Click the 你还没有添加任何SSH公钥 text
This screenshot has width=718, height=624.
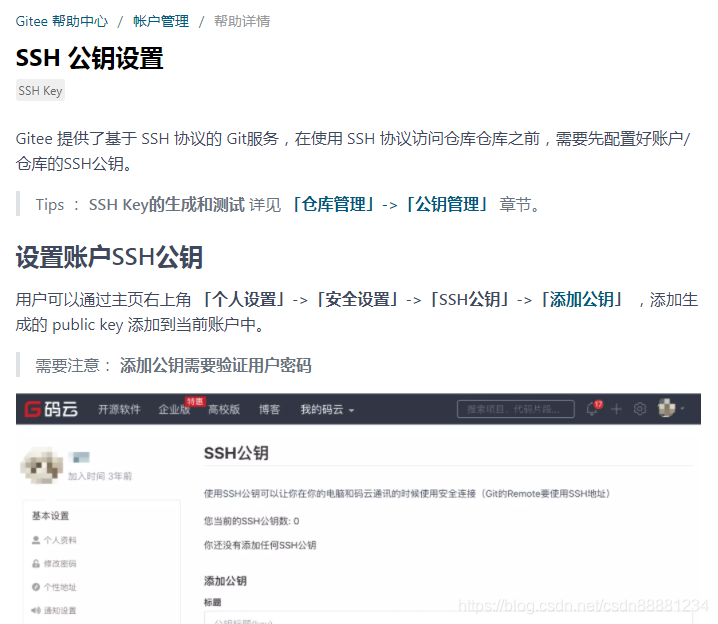(260, 545)
